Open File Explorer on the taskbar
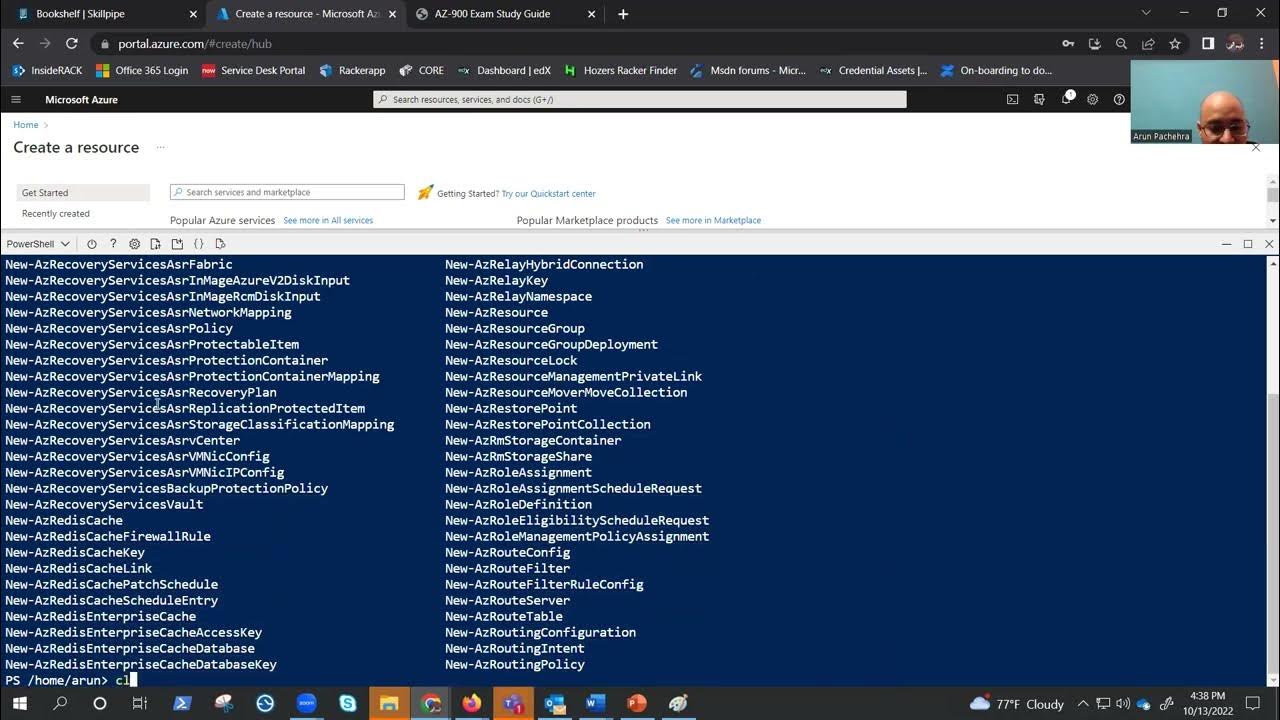This screenshot has width=1280, height=720. point(389,704)
